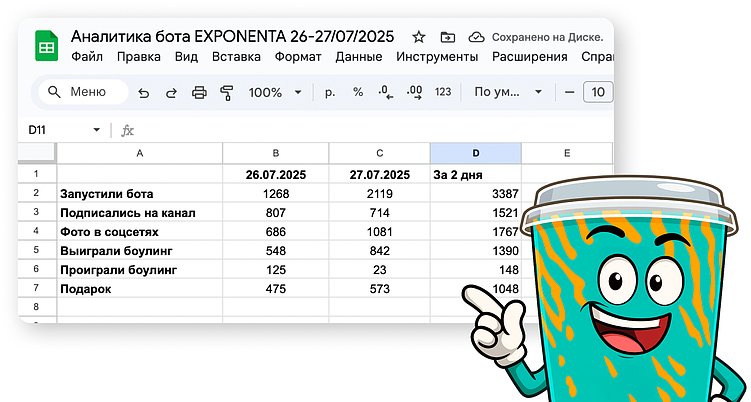Select cell with value 573

[x=379, y=288]
